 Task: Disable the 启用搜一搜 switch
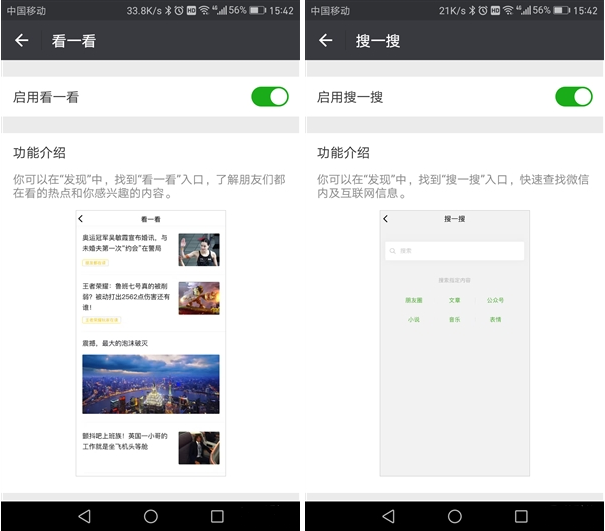click(x=574, y=96)
